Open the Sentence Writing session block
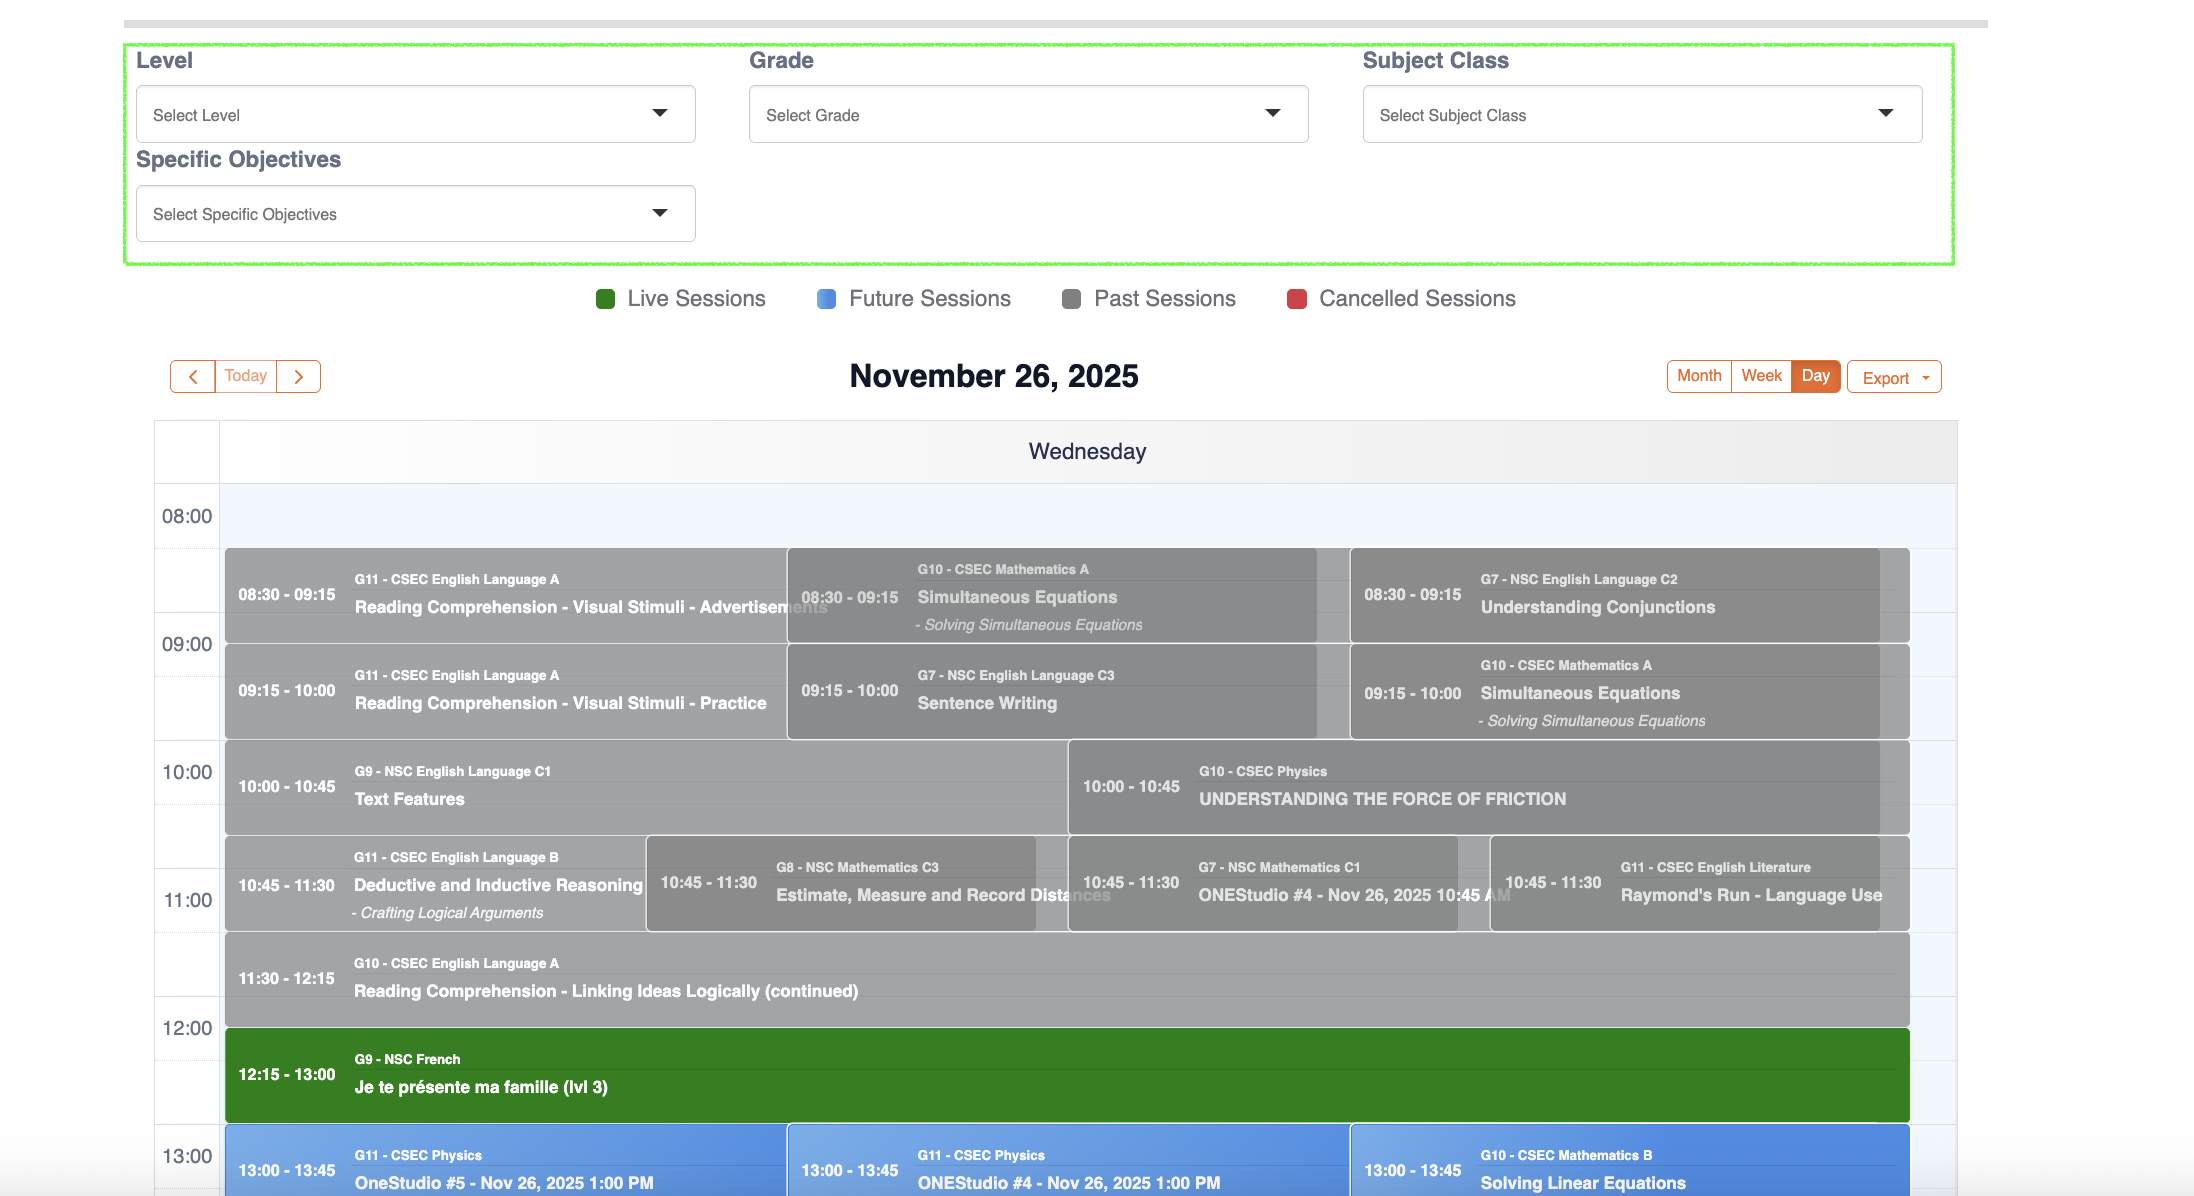Screen dimensions: 2194x1196 1050,692
